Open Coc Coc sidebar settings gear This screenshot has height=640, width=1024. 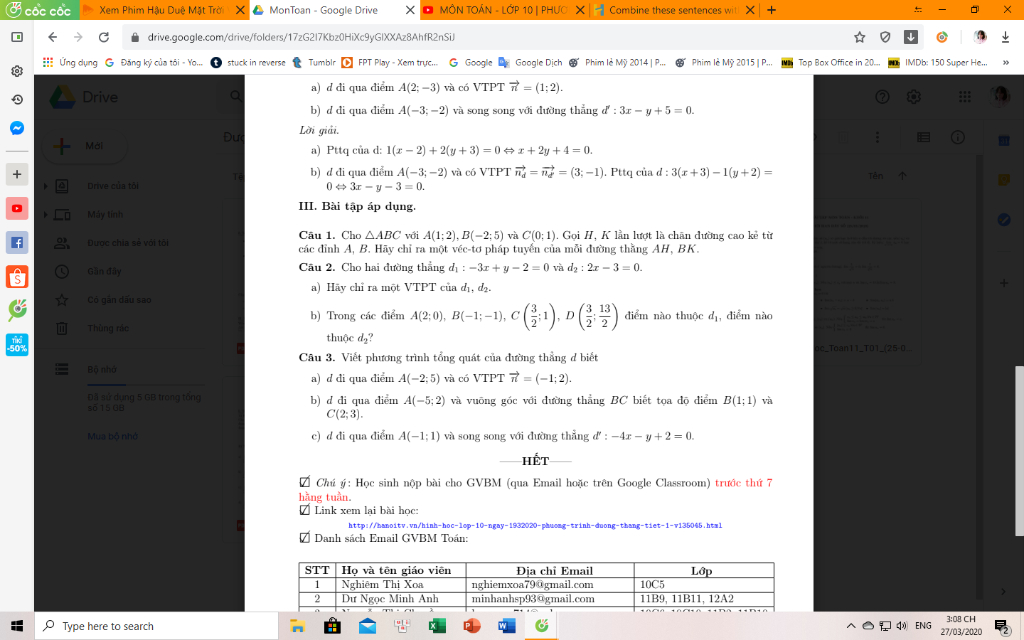[17, 71]
